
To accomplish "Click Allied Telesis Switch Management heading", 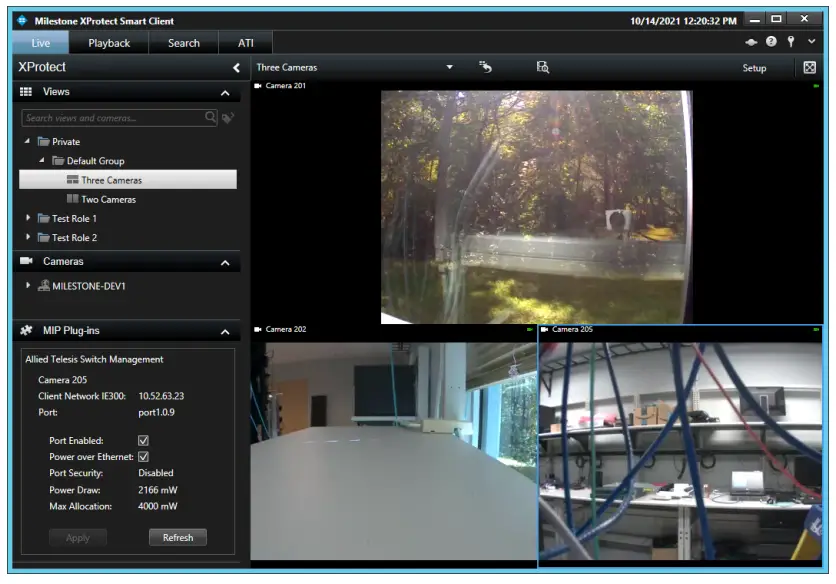I will click(94, 359).
